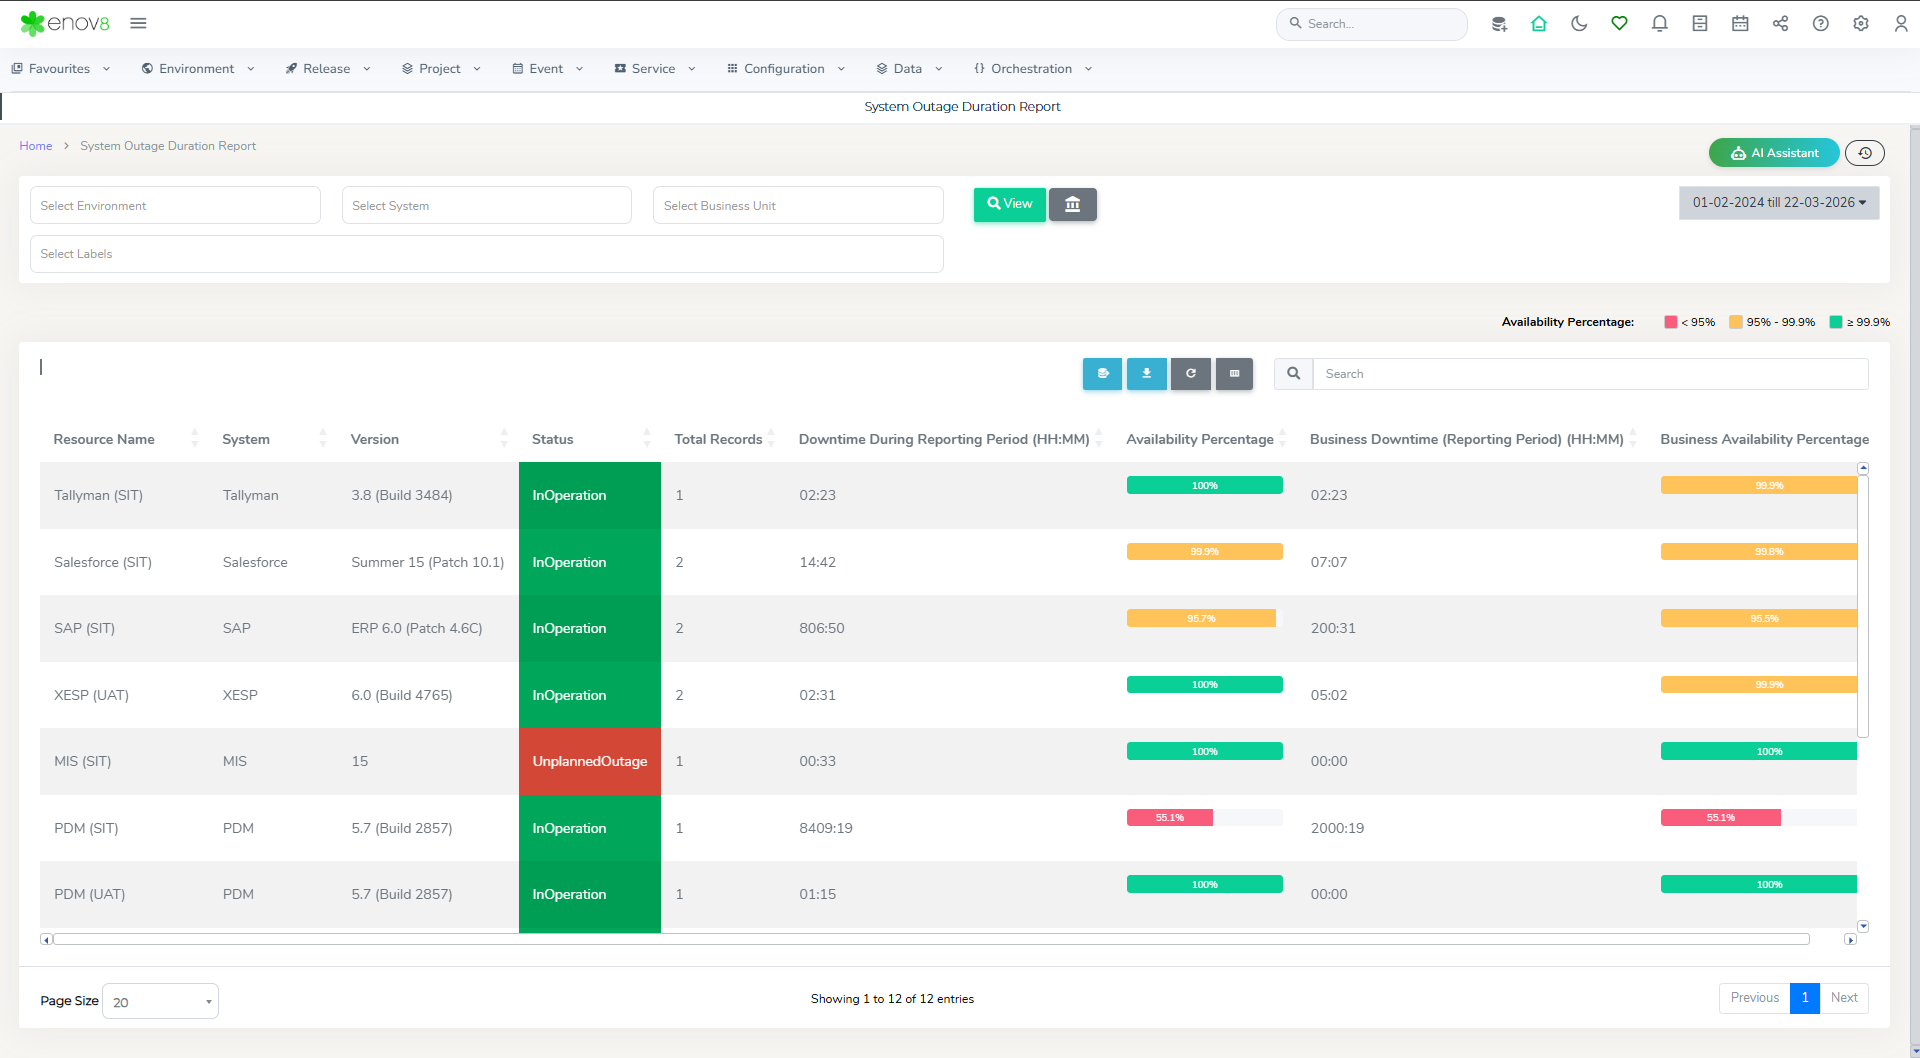1920x1058 pixels.
Task: Toggle the hamburger navigation menu
Action: point(138,24)
